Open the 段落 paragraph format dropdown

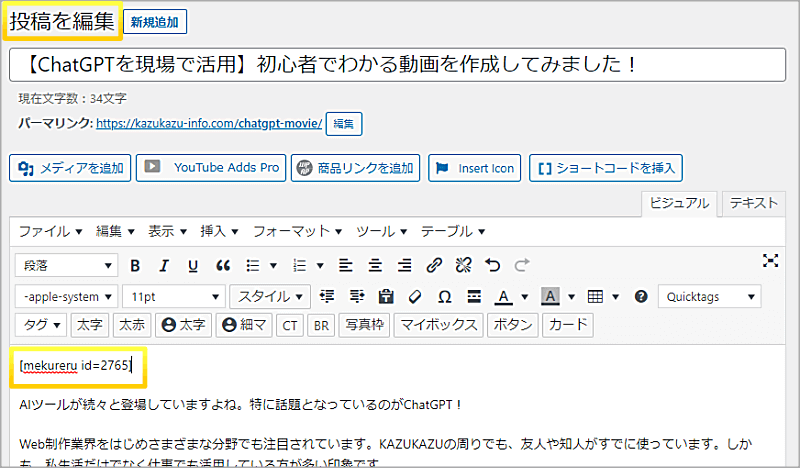(x=66, y=265)
